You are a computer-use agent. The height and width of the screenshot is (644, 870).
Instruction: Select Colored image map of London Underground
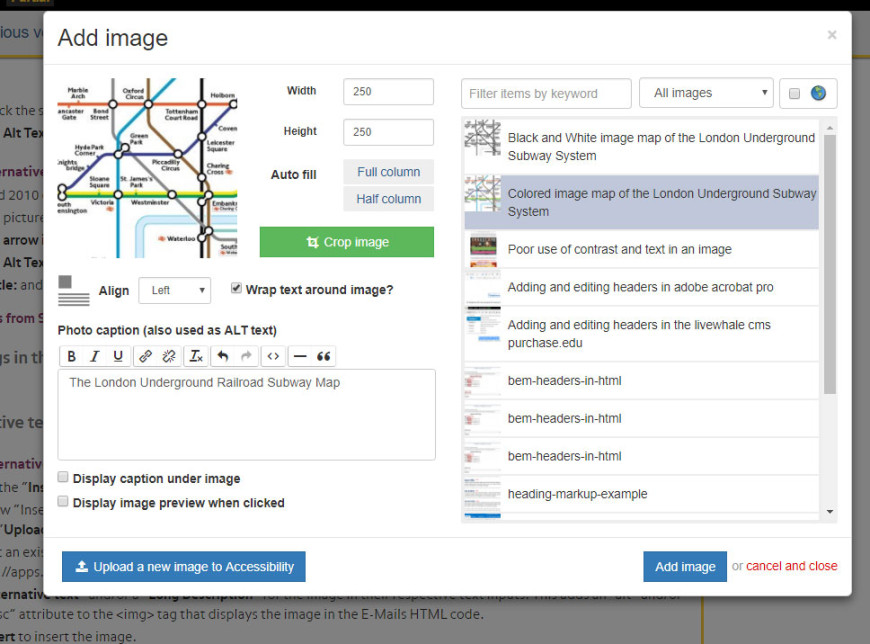click(641, 202)
